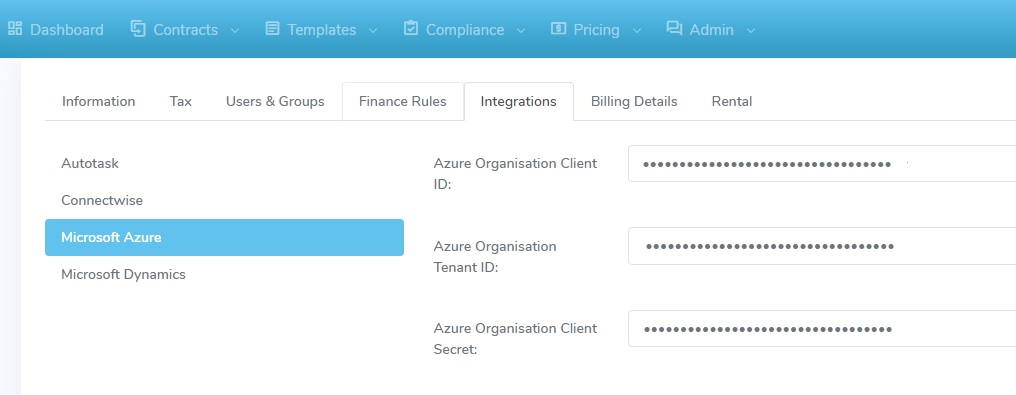Select Microsoft Azure integration
This screenshot has height=395, width=1016.
tap(224, 238)
